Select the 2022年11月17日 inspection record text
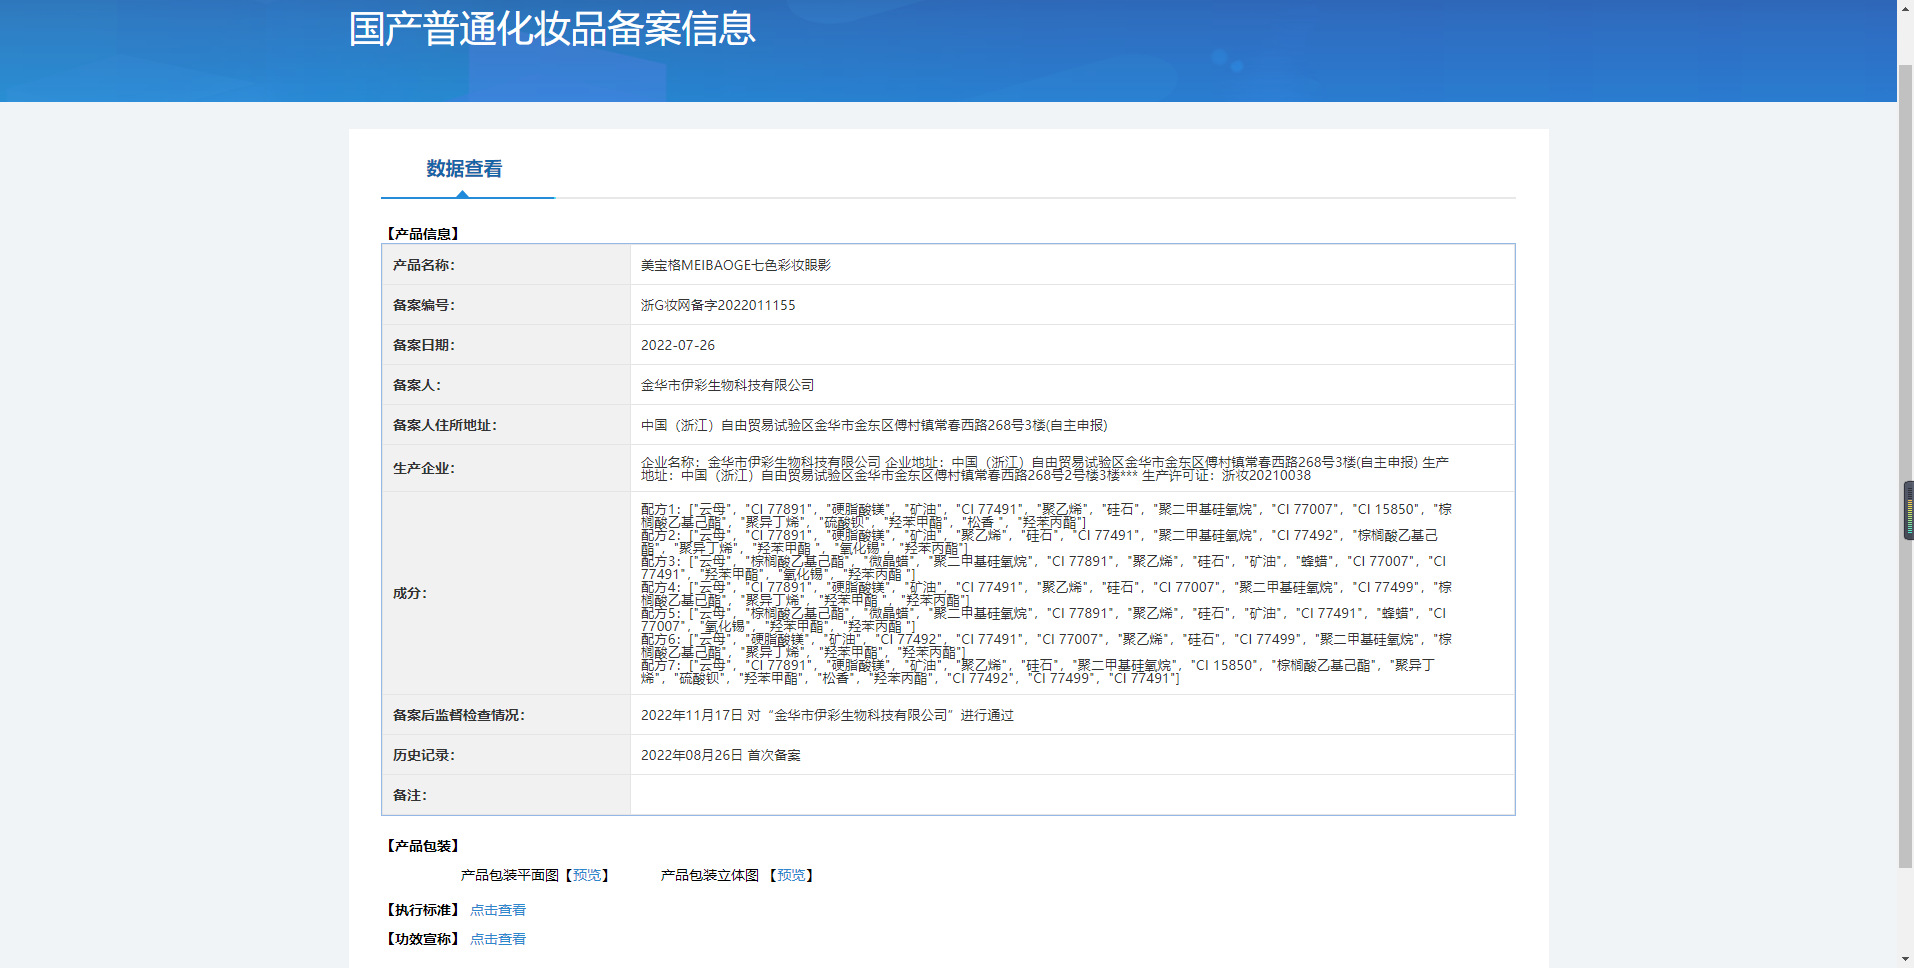This screenshot has width=1914, height=968. click(827, 715)
